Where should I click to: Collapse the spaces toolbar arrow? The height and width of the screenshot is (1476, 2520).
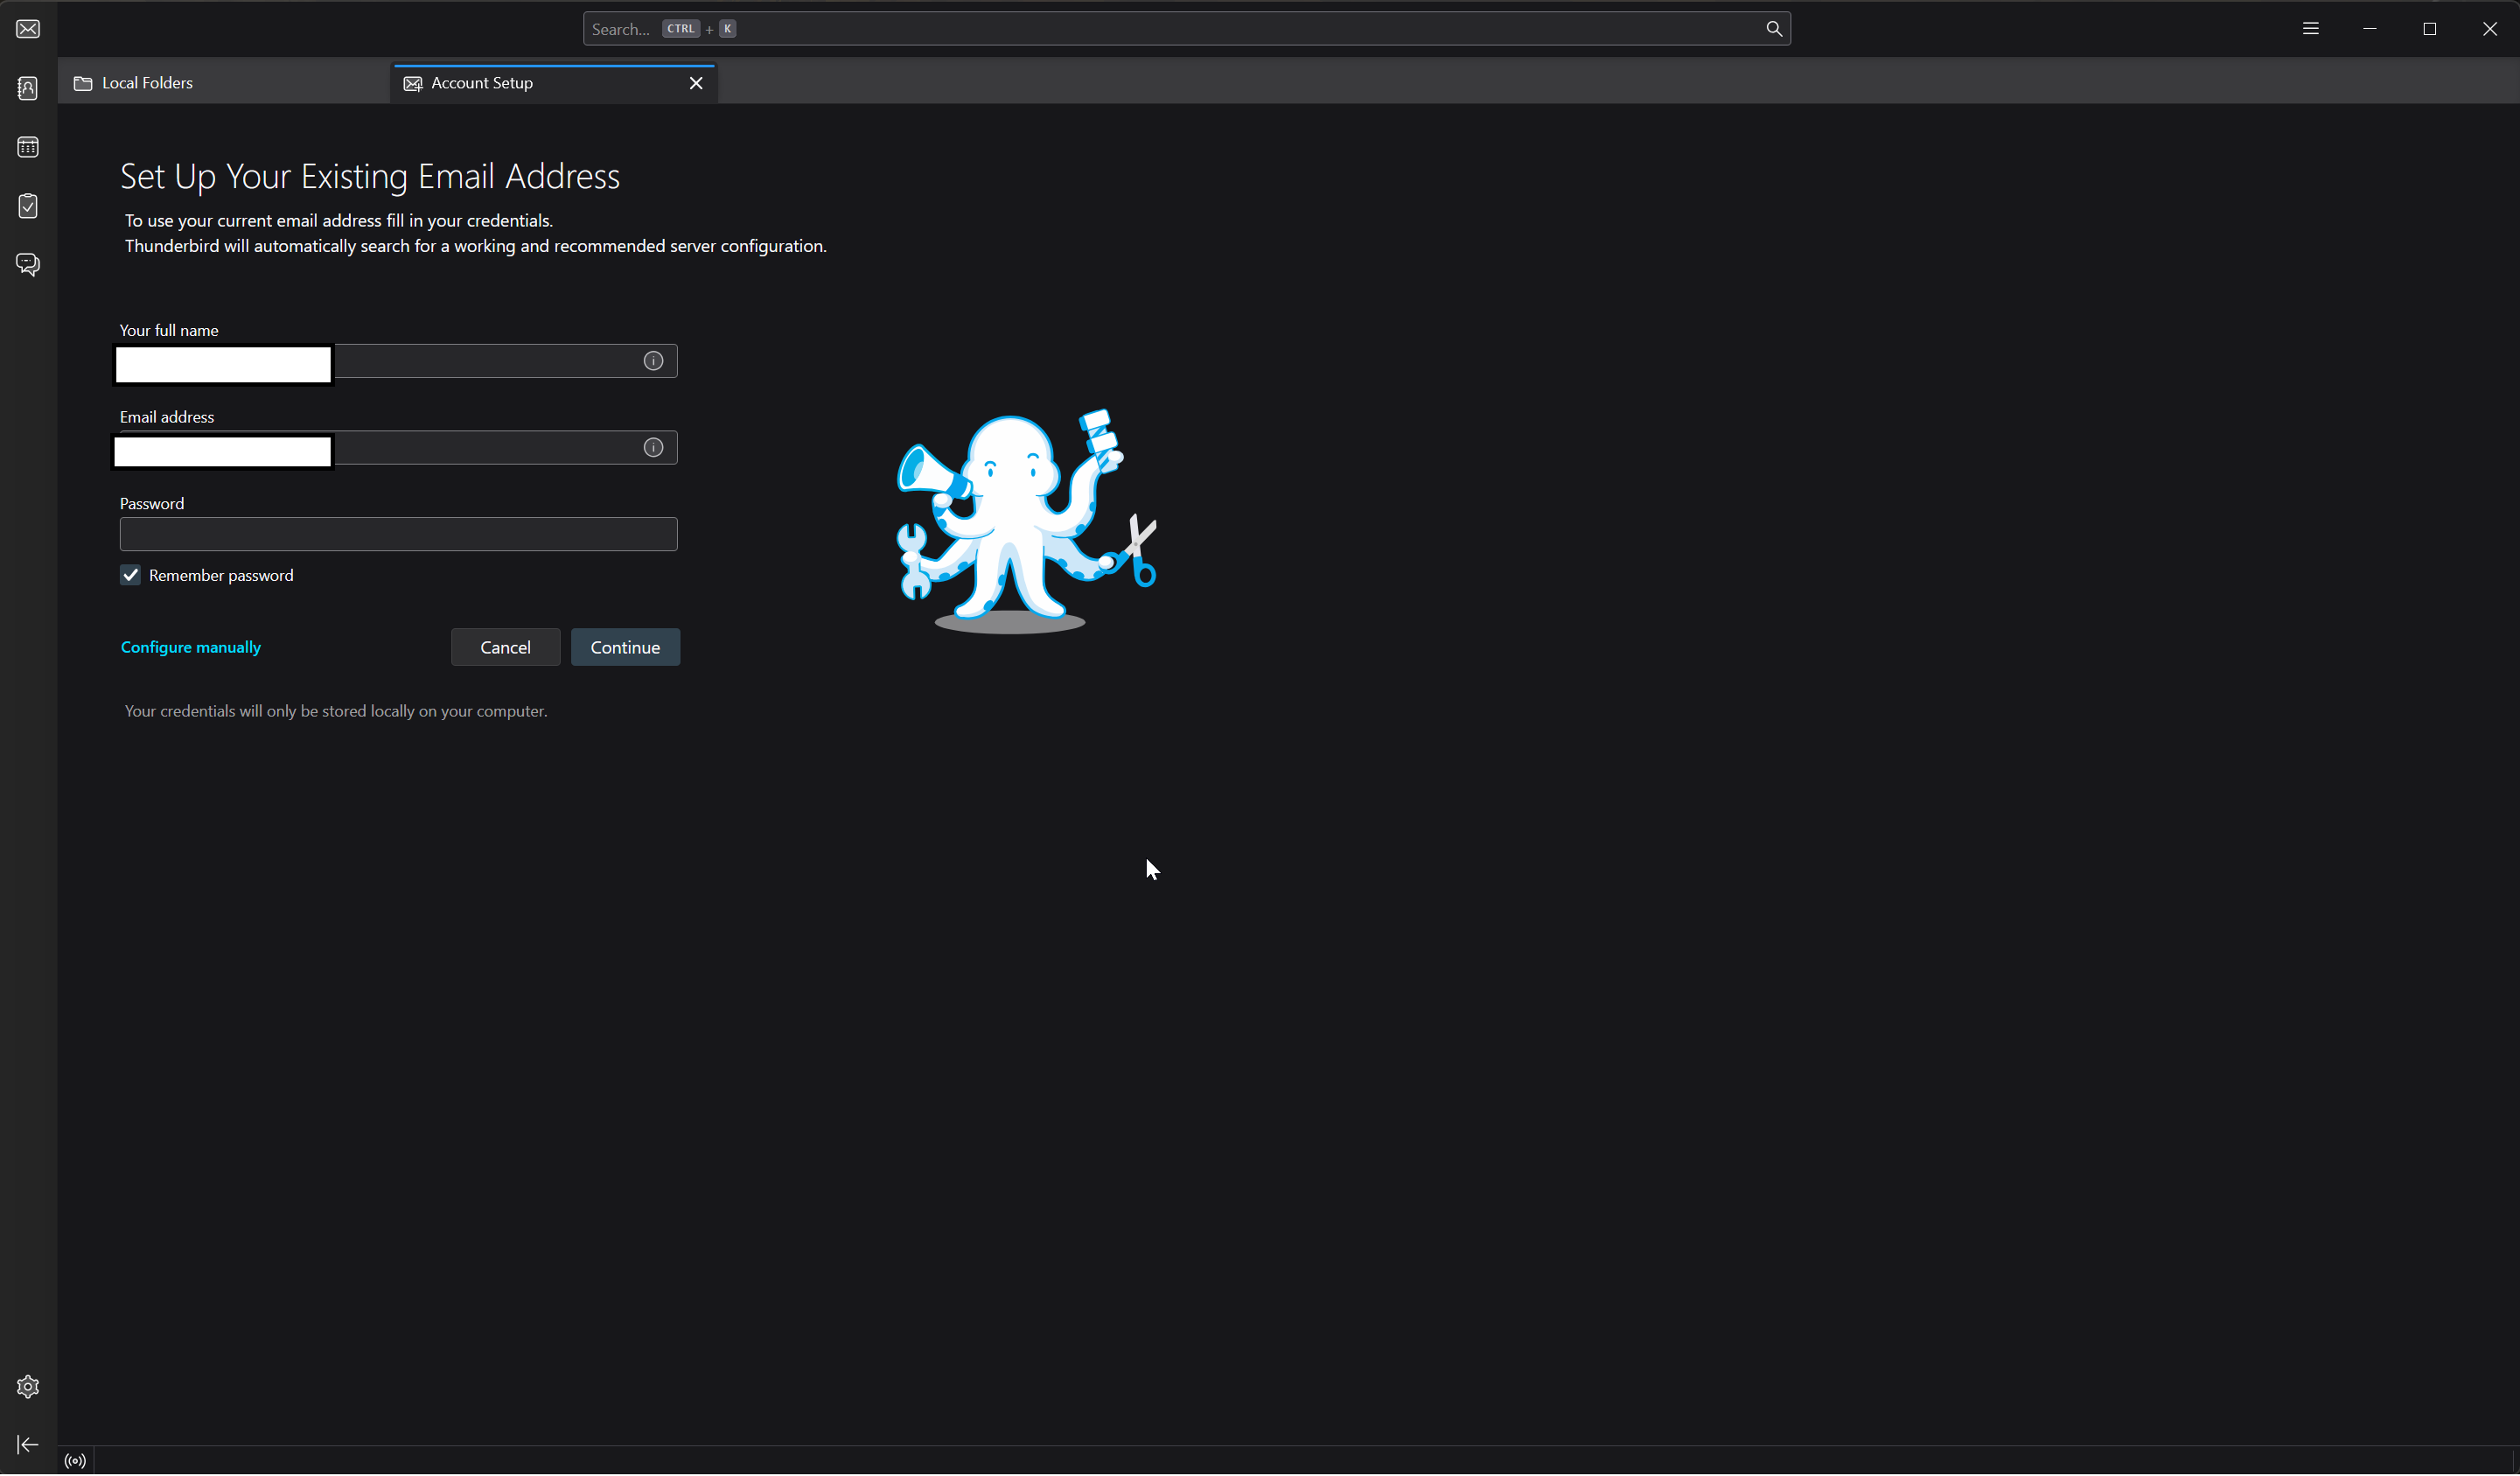[28, 1446]
